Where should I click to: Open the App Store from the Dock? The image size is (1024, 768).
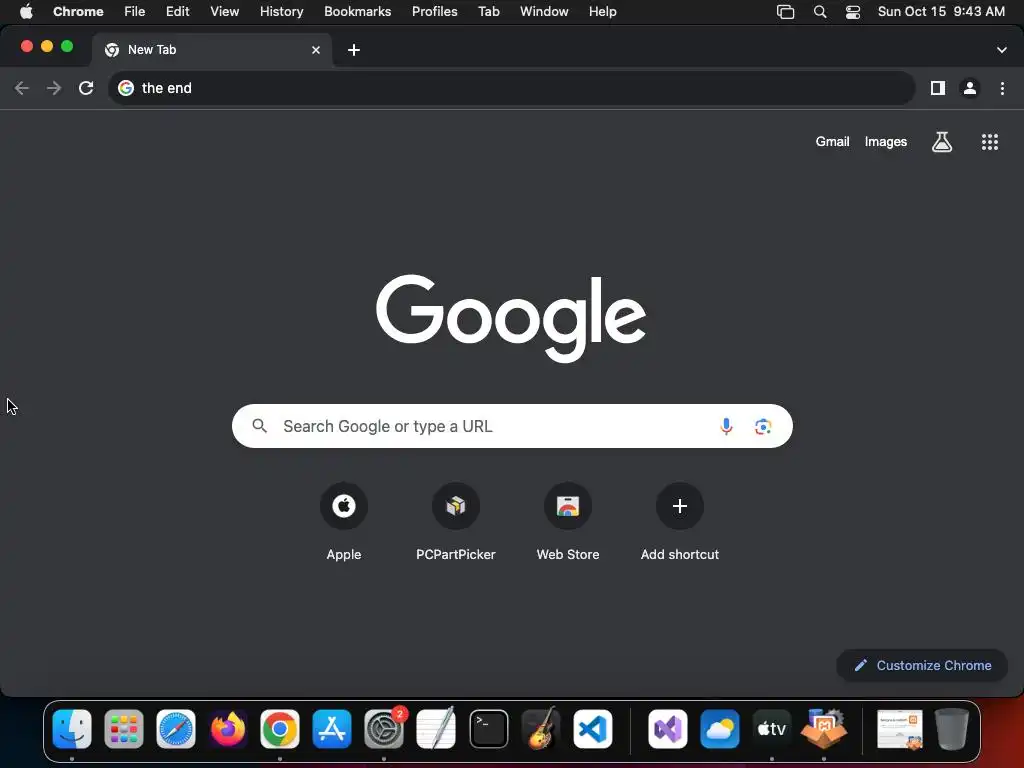point(332,729)
